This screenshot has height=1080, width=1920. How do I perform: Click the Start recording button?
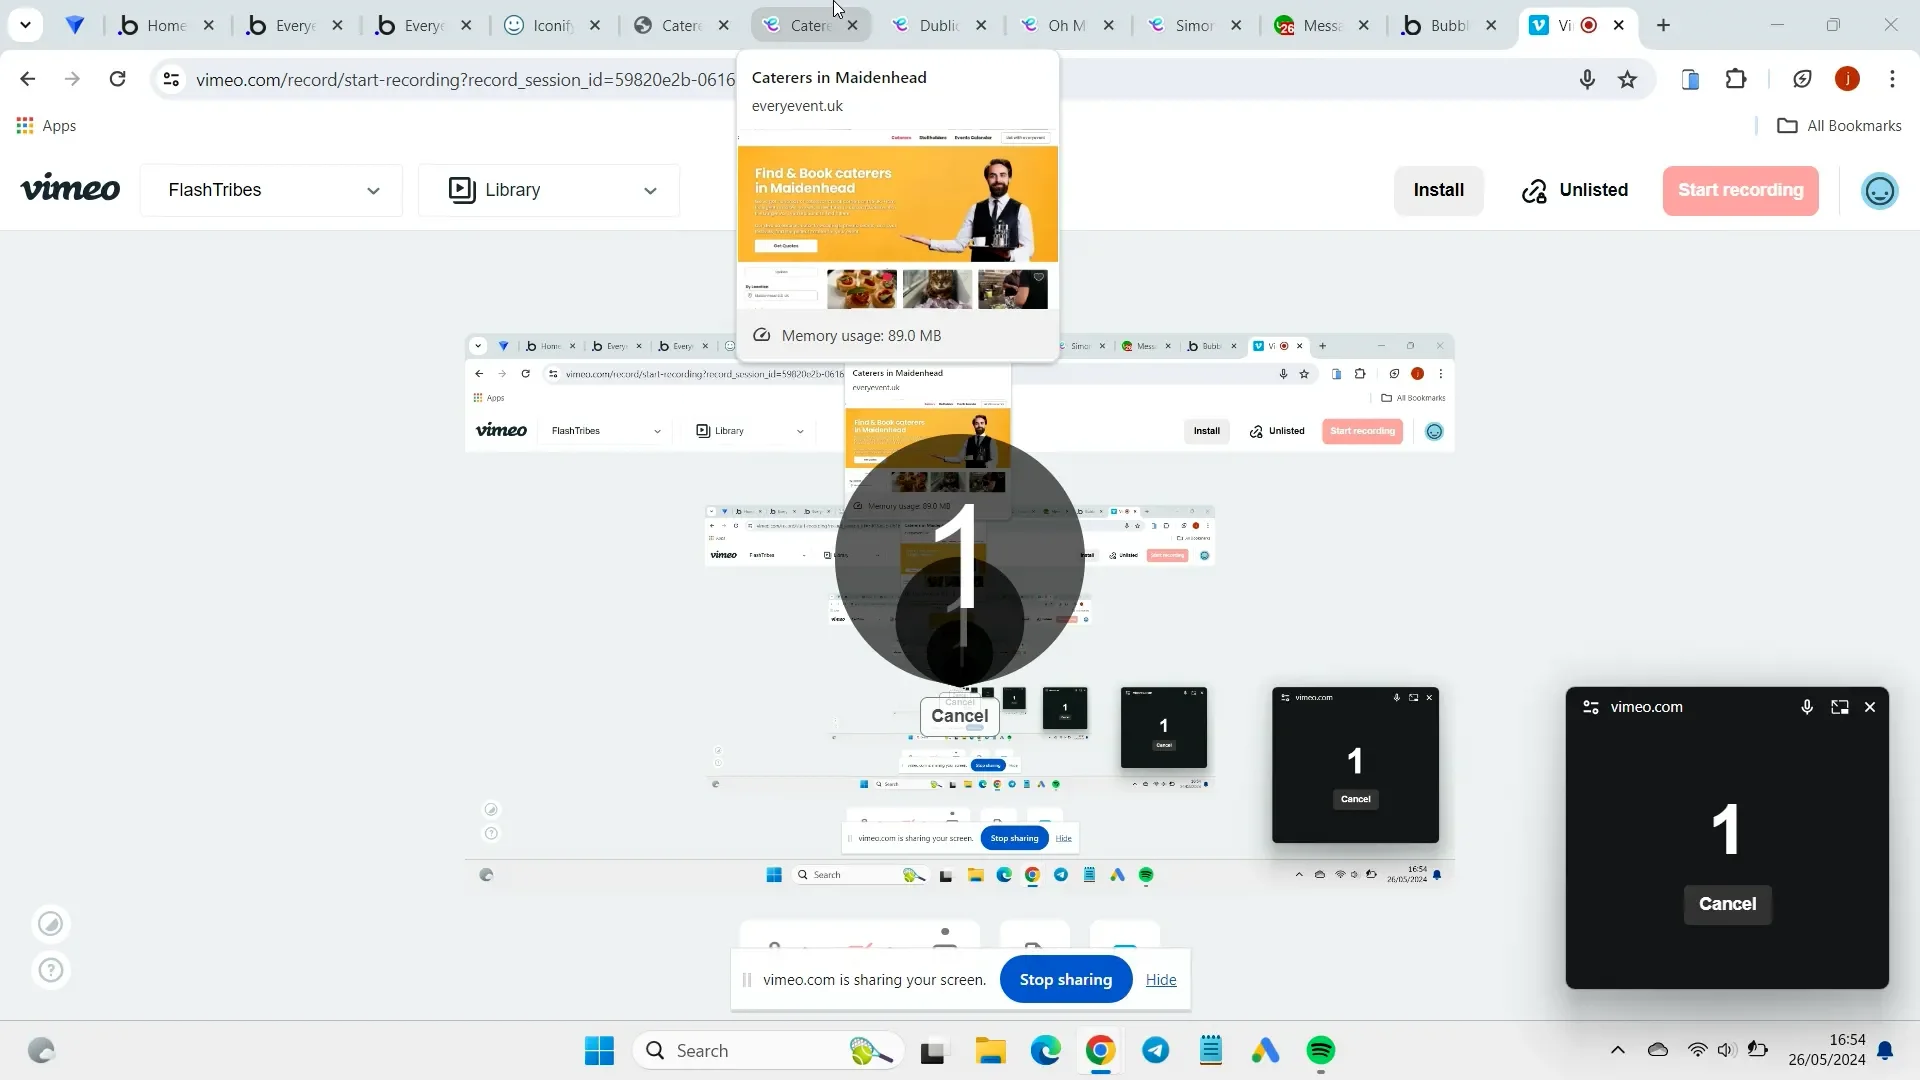tap(1740, 190)
